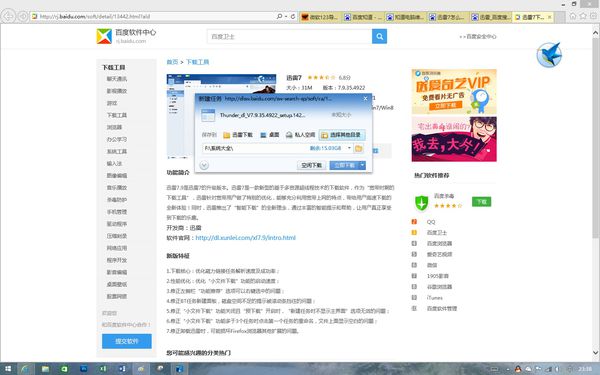Select the 选择其他目录 option
The image size is (600, 375).
[342, 135]
